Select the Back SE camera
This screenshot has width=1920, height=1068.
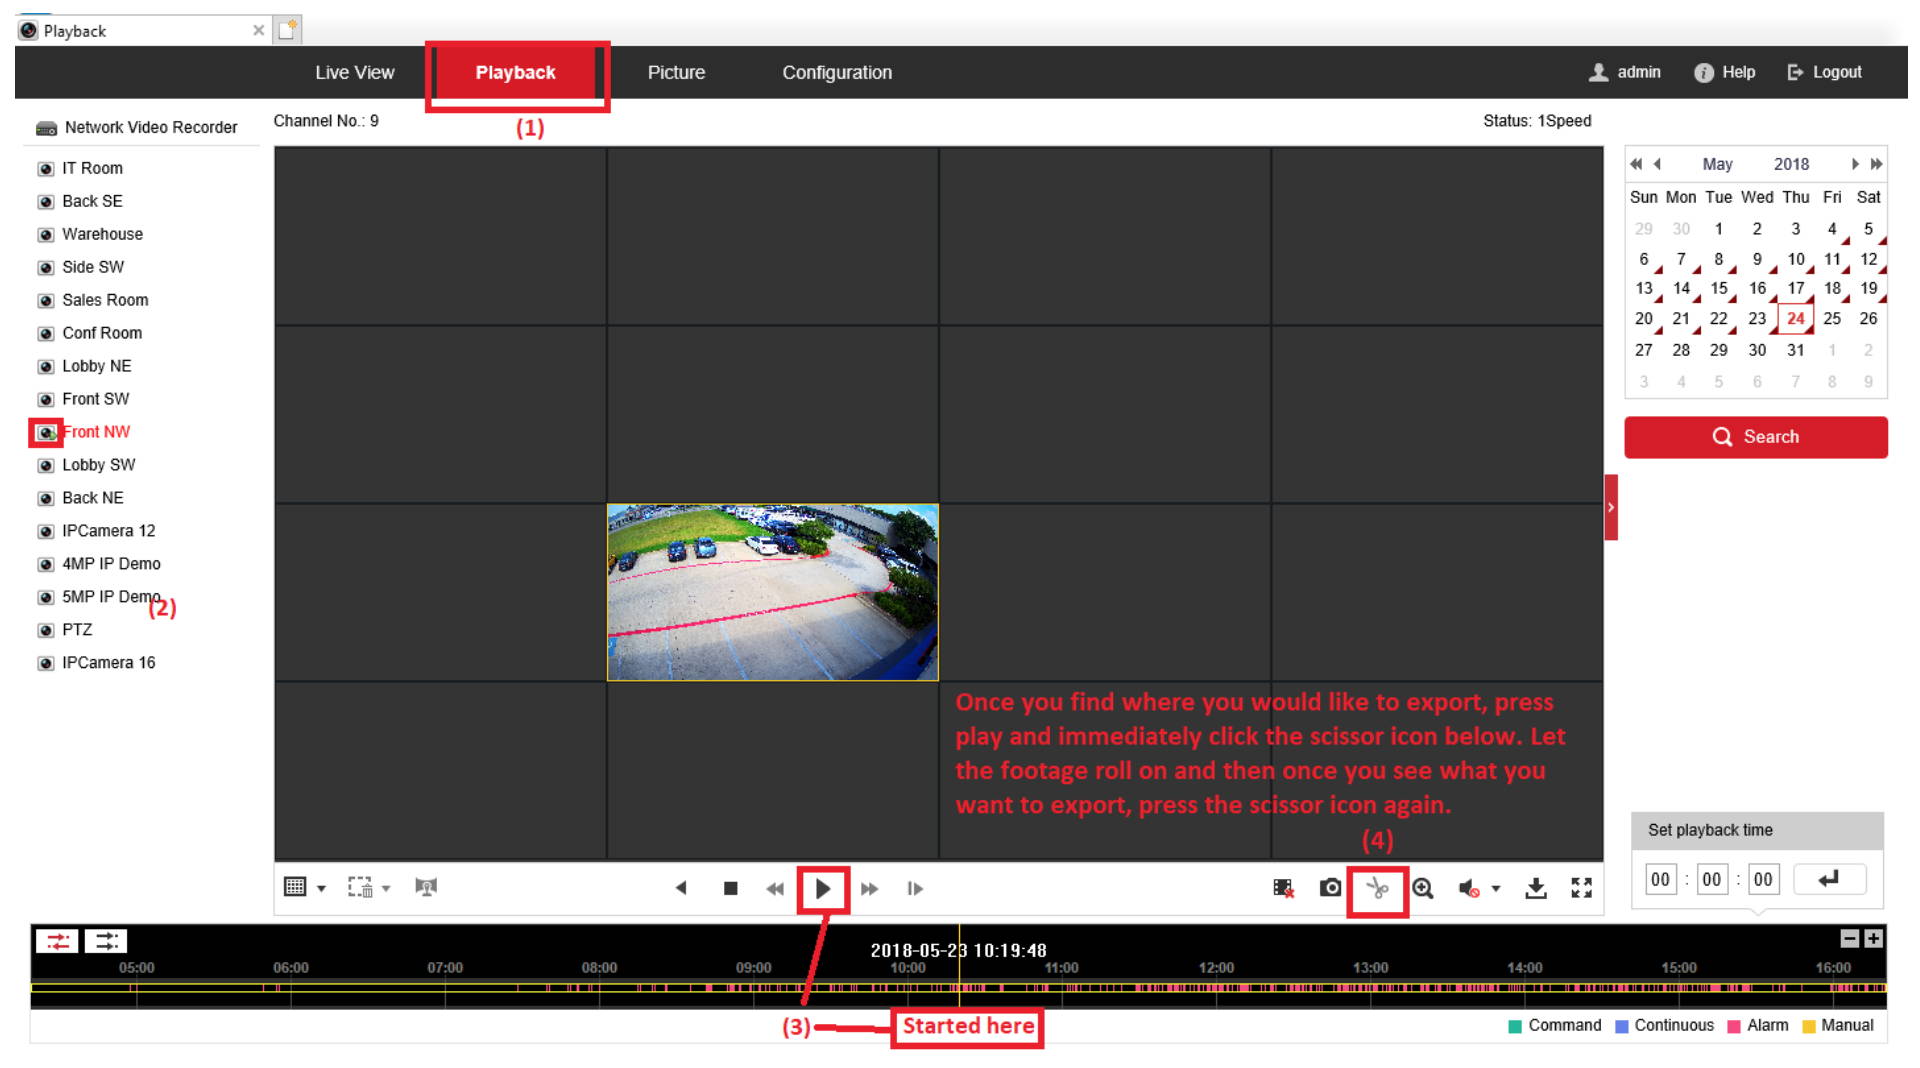(92, 201)
